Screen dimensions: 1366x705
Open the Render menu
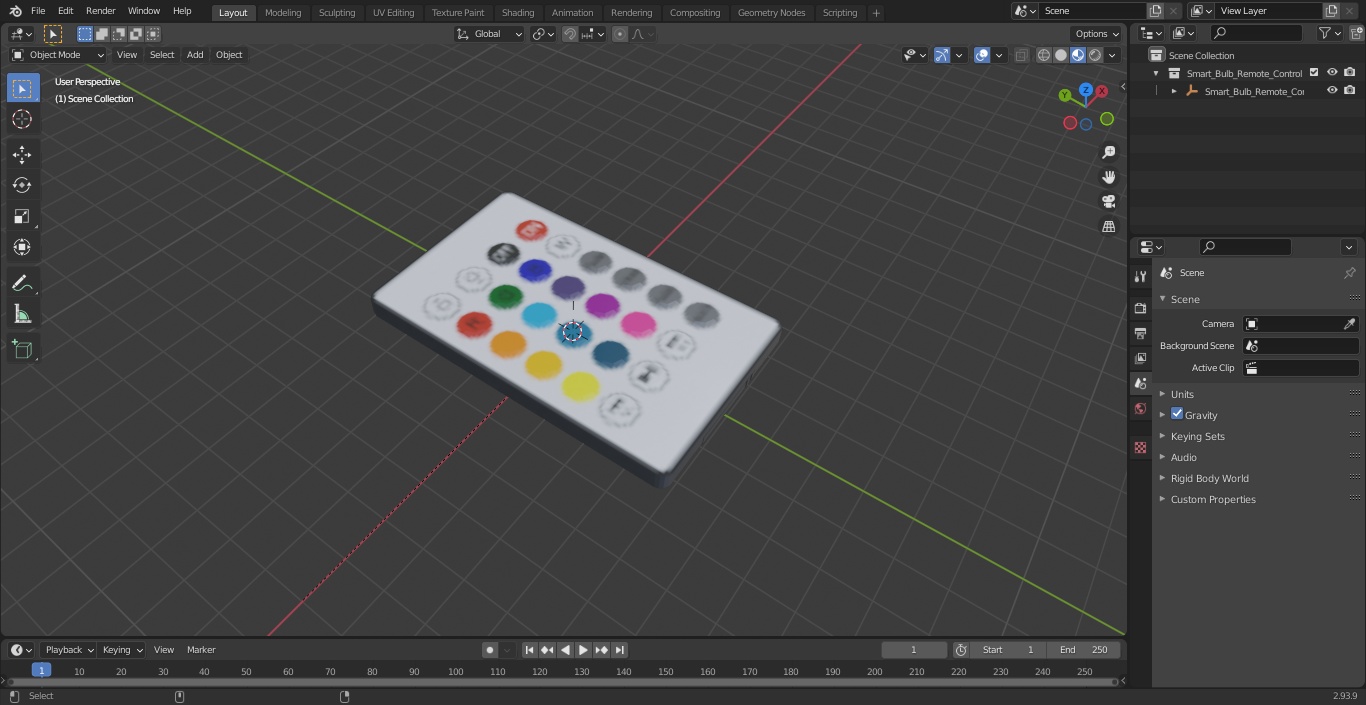100,11
